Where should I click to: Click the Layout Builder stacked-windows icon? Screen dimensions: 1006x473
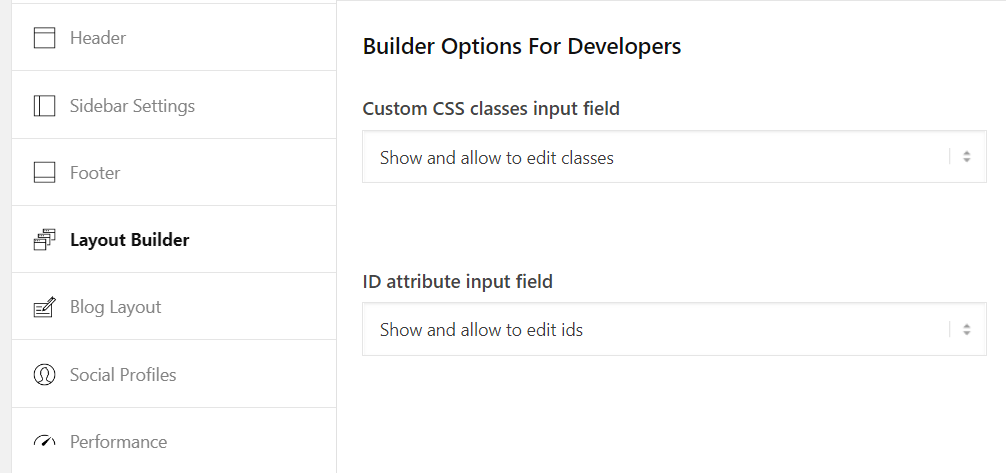coord(44,240)
